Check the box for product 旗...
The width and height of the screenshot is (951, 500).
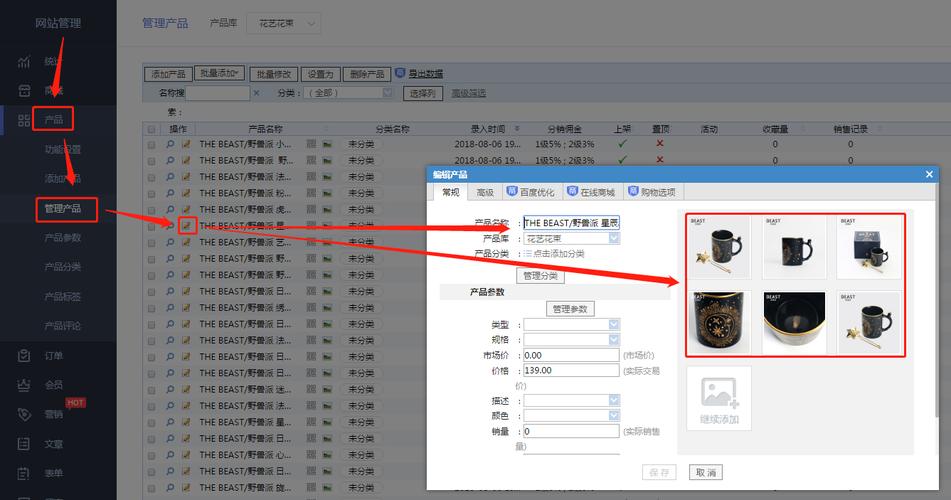click(151, 488)
